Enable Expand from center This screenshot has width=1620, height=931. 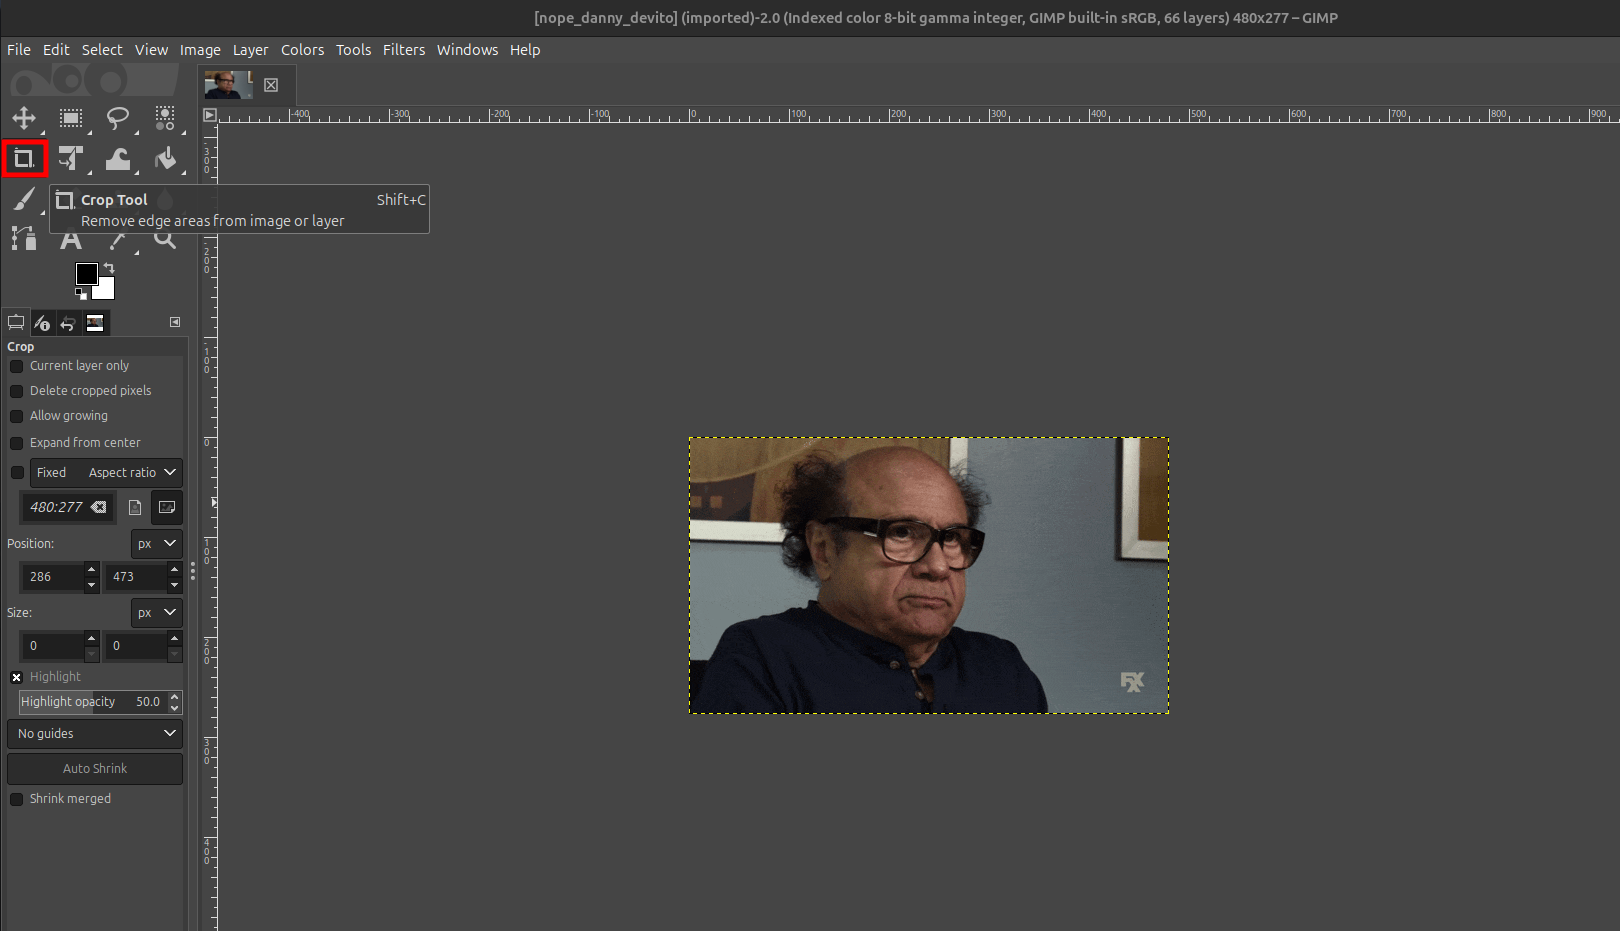[x=16, y=443]
